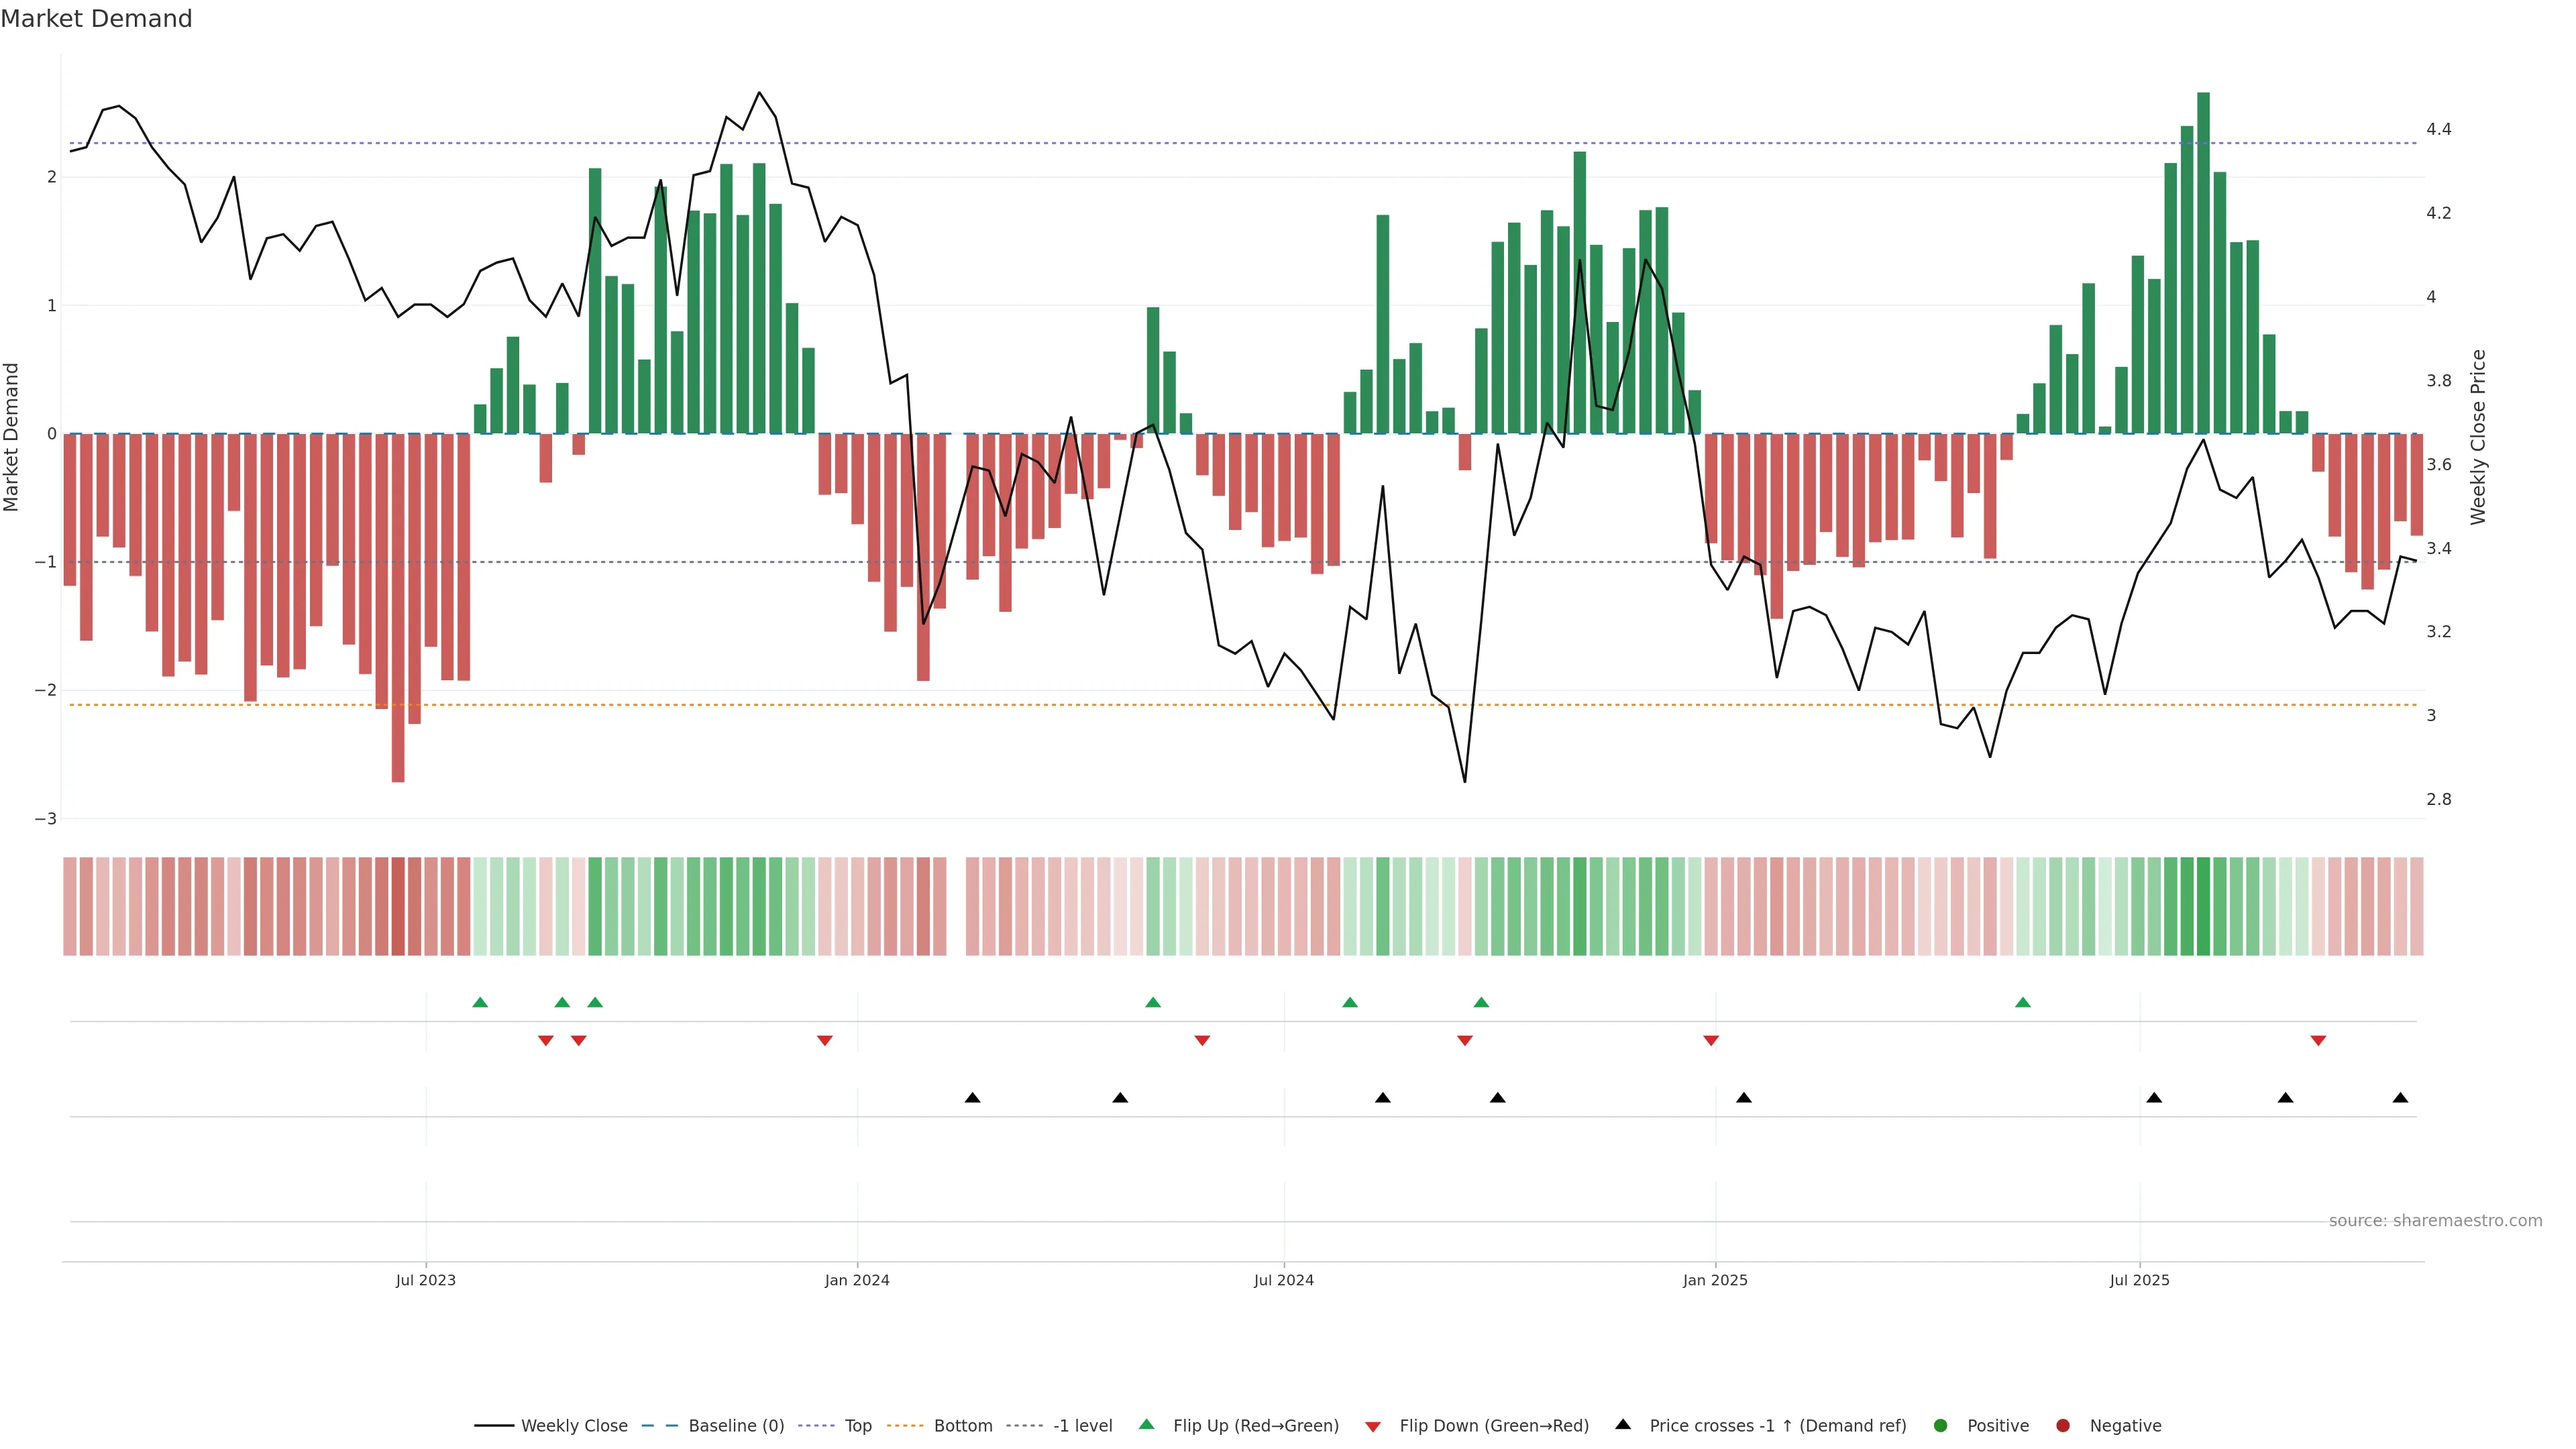Toggle the -1 level legend entry

(x=1082, y=1426)
